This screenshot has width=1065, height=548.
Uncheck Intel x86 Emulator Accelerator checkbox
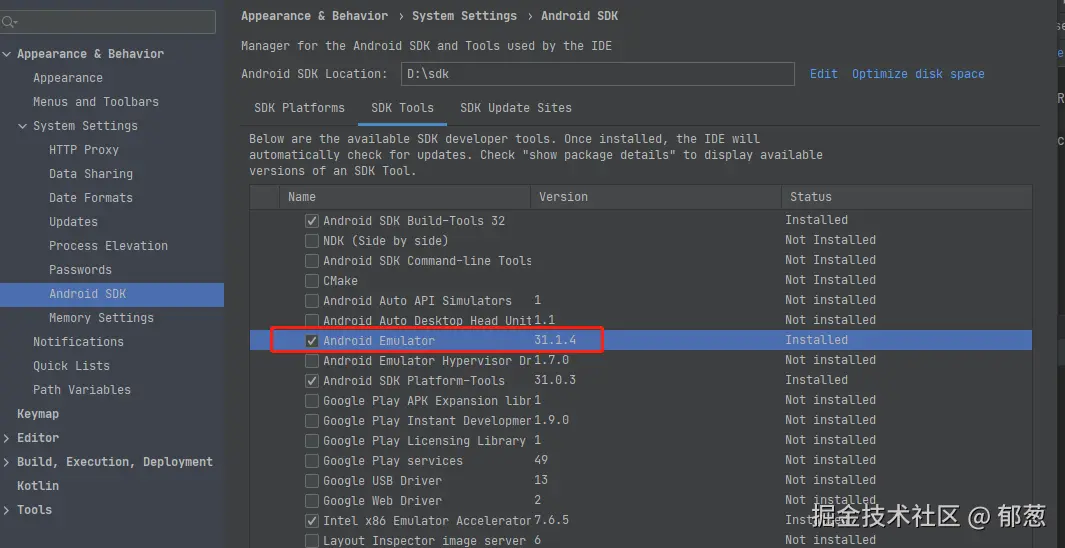[x=312, y=521]
